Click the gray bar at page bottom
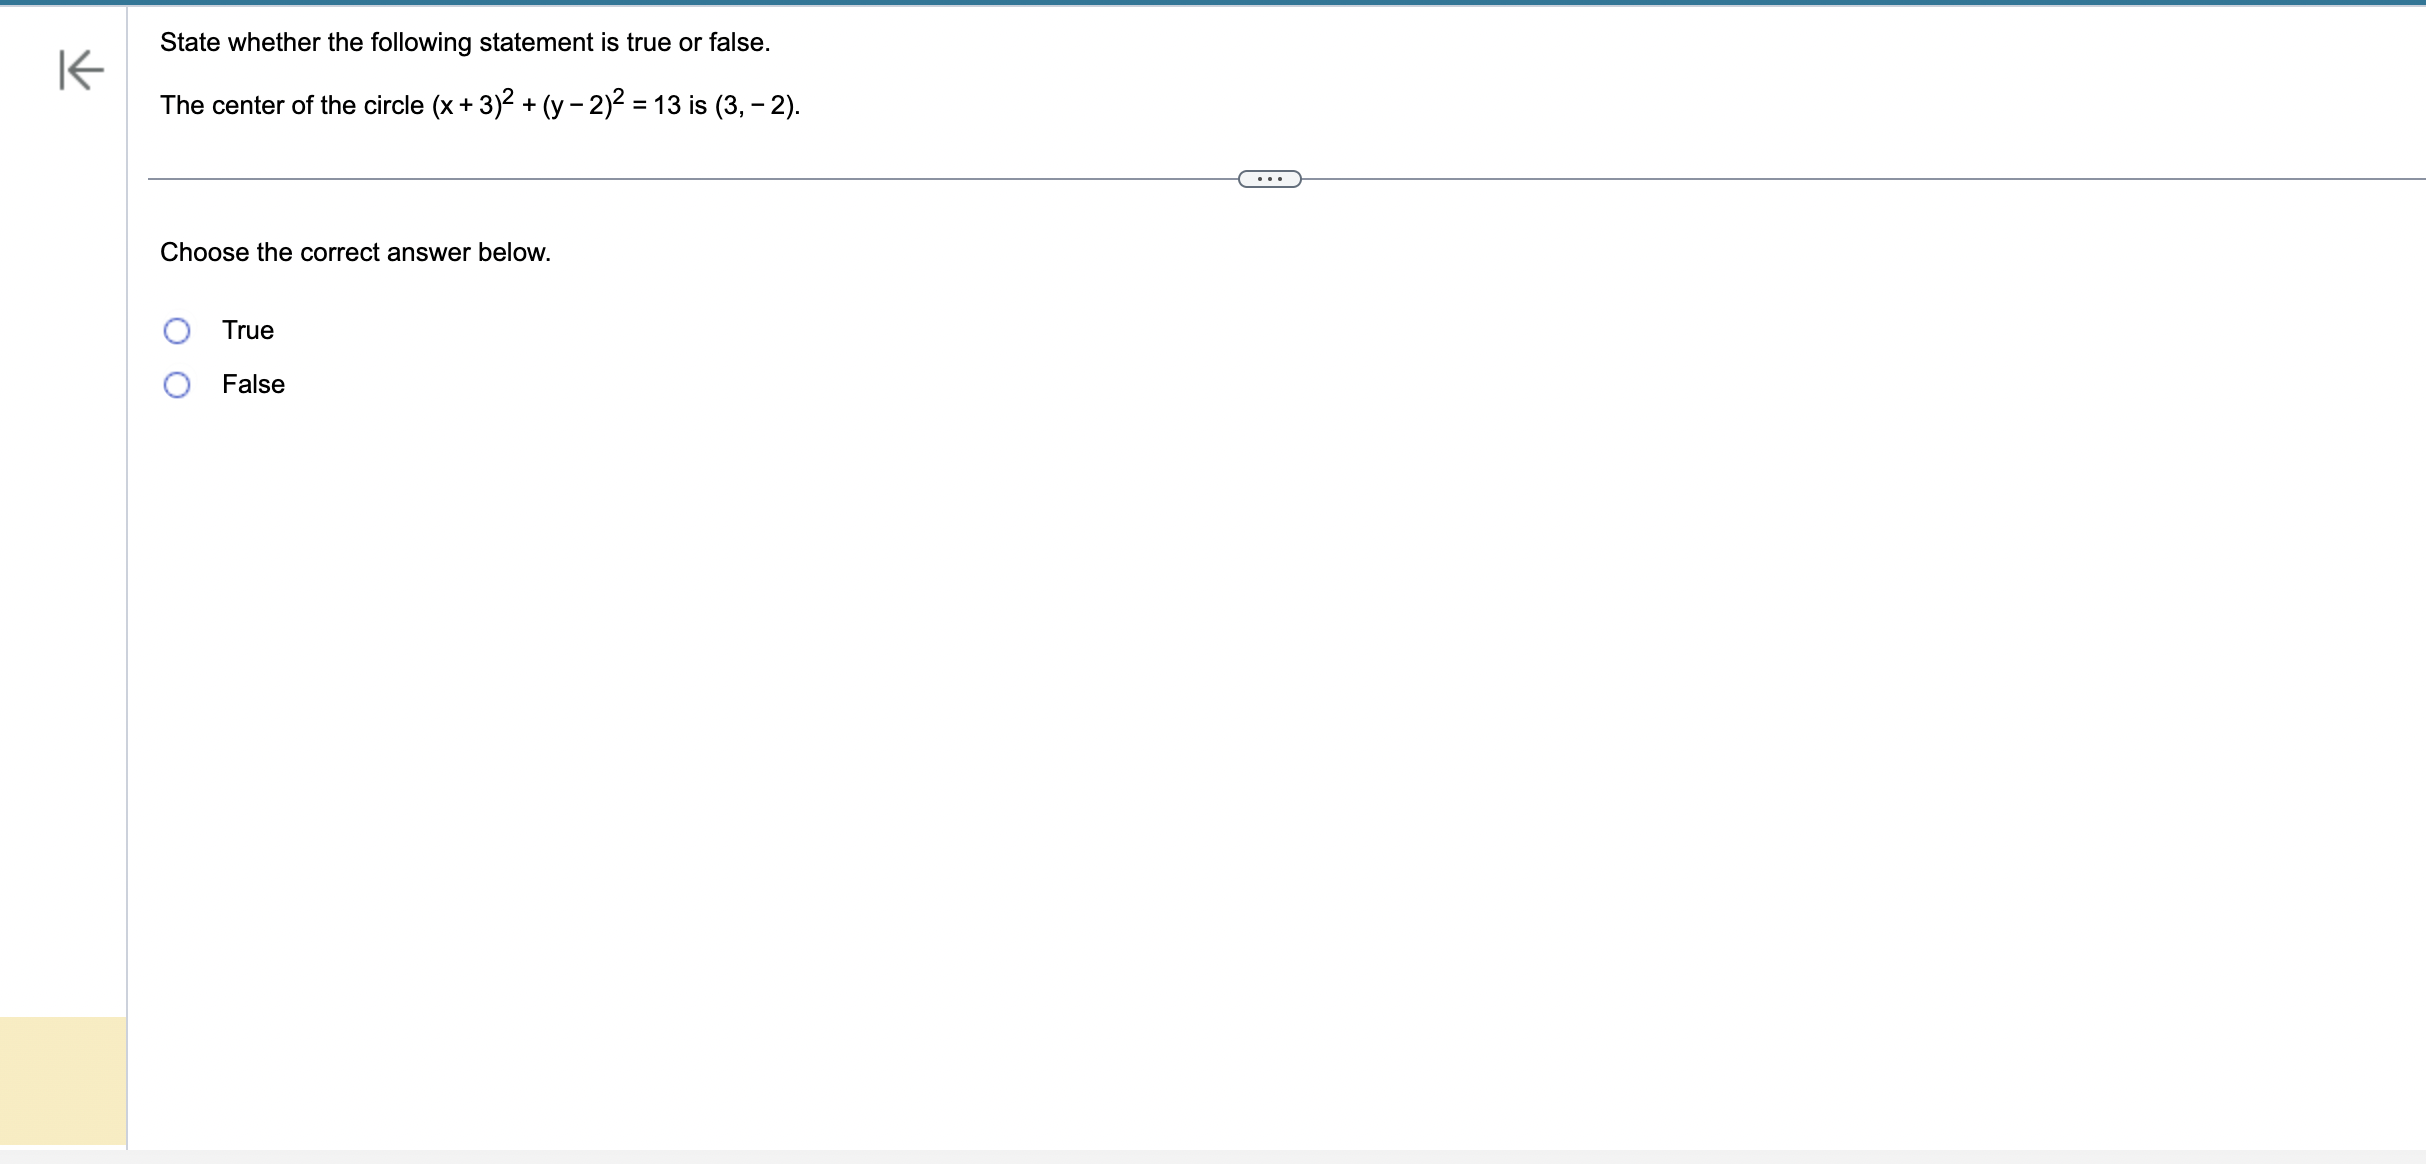Image resolution: width=2426 pixels, height=1164 pixels. 1213,1157
